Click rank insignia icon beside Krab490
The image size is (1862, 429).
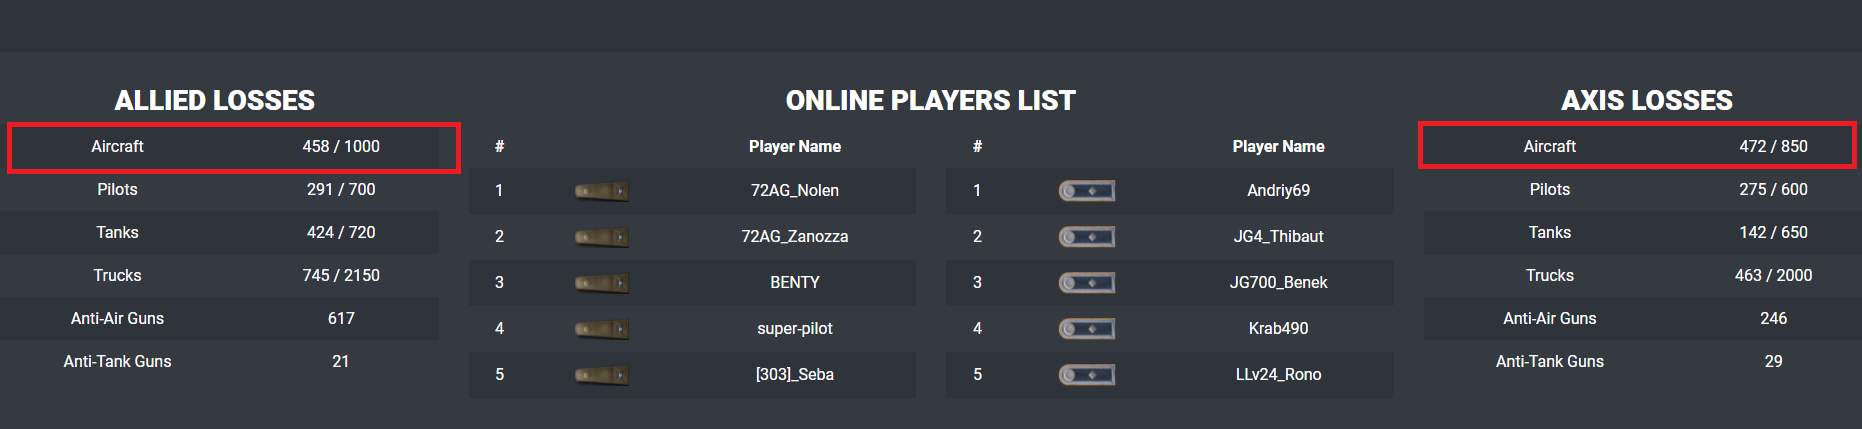click(x=1086, y=329)
